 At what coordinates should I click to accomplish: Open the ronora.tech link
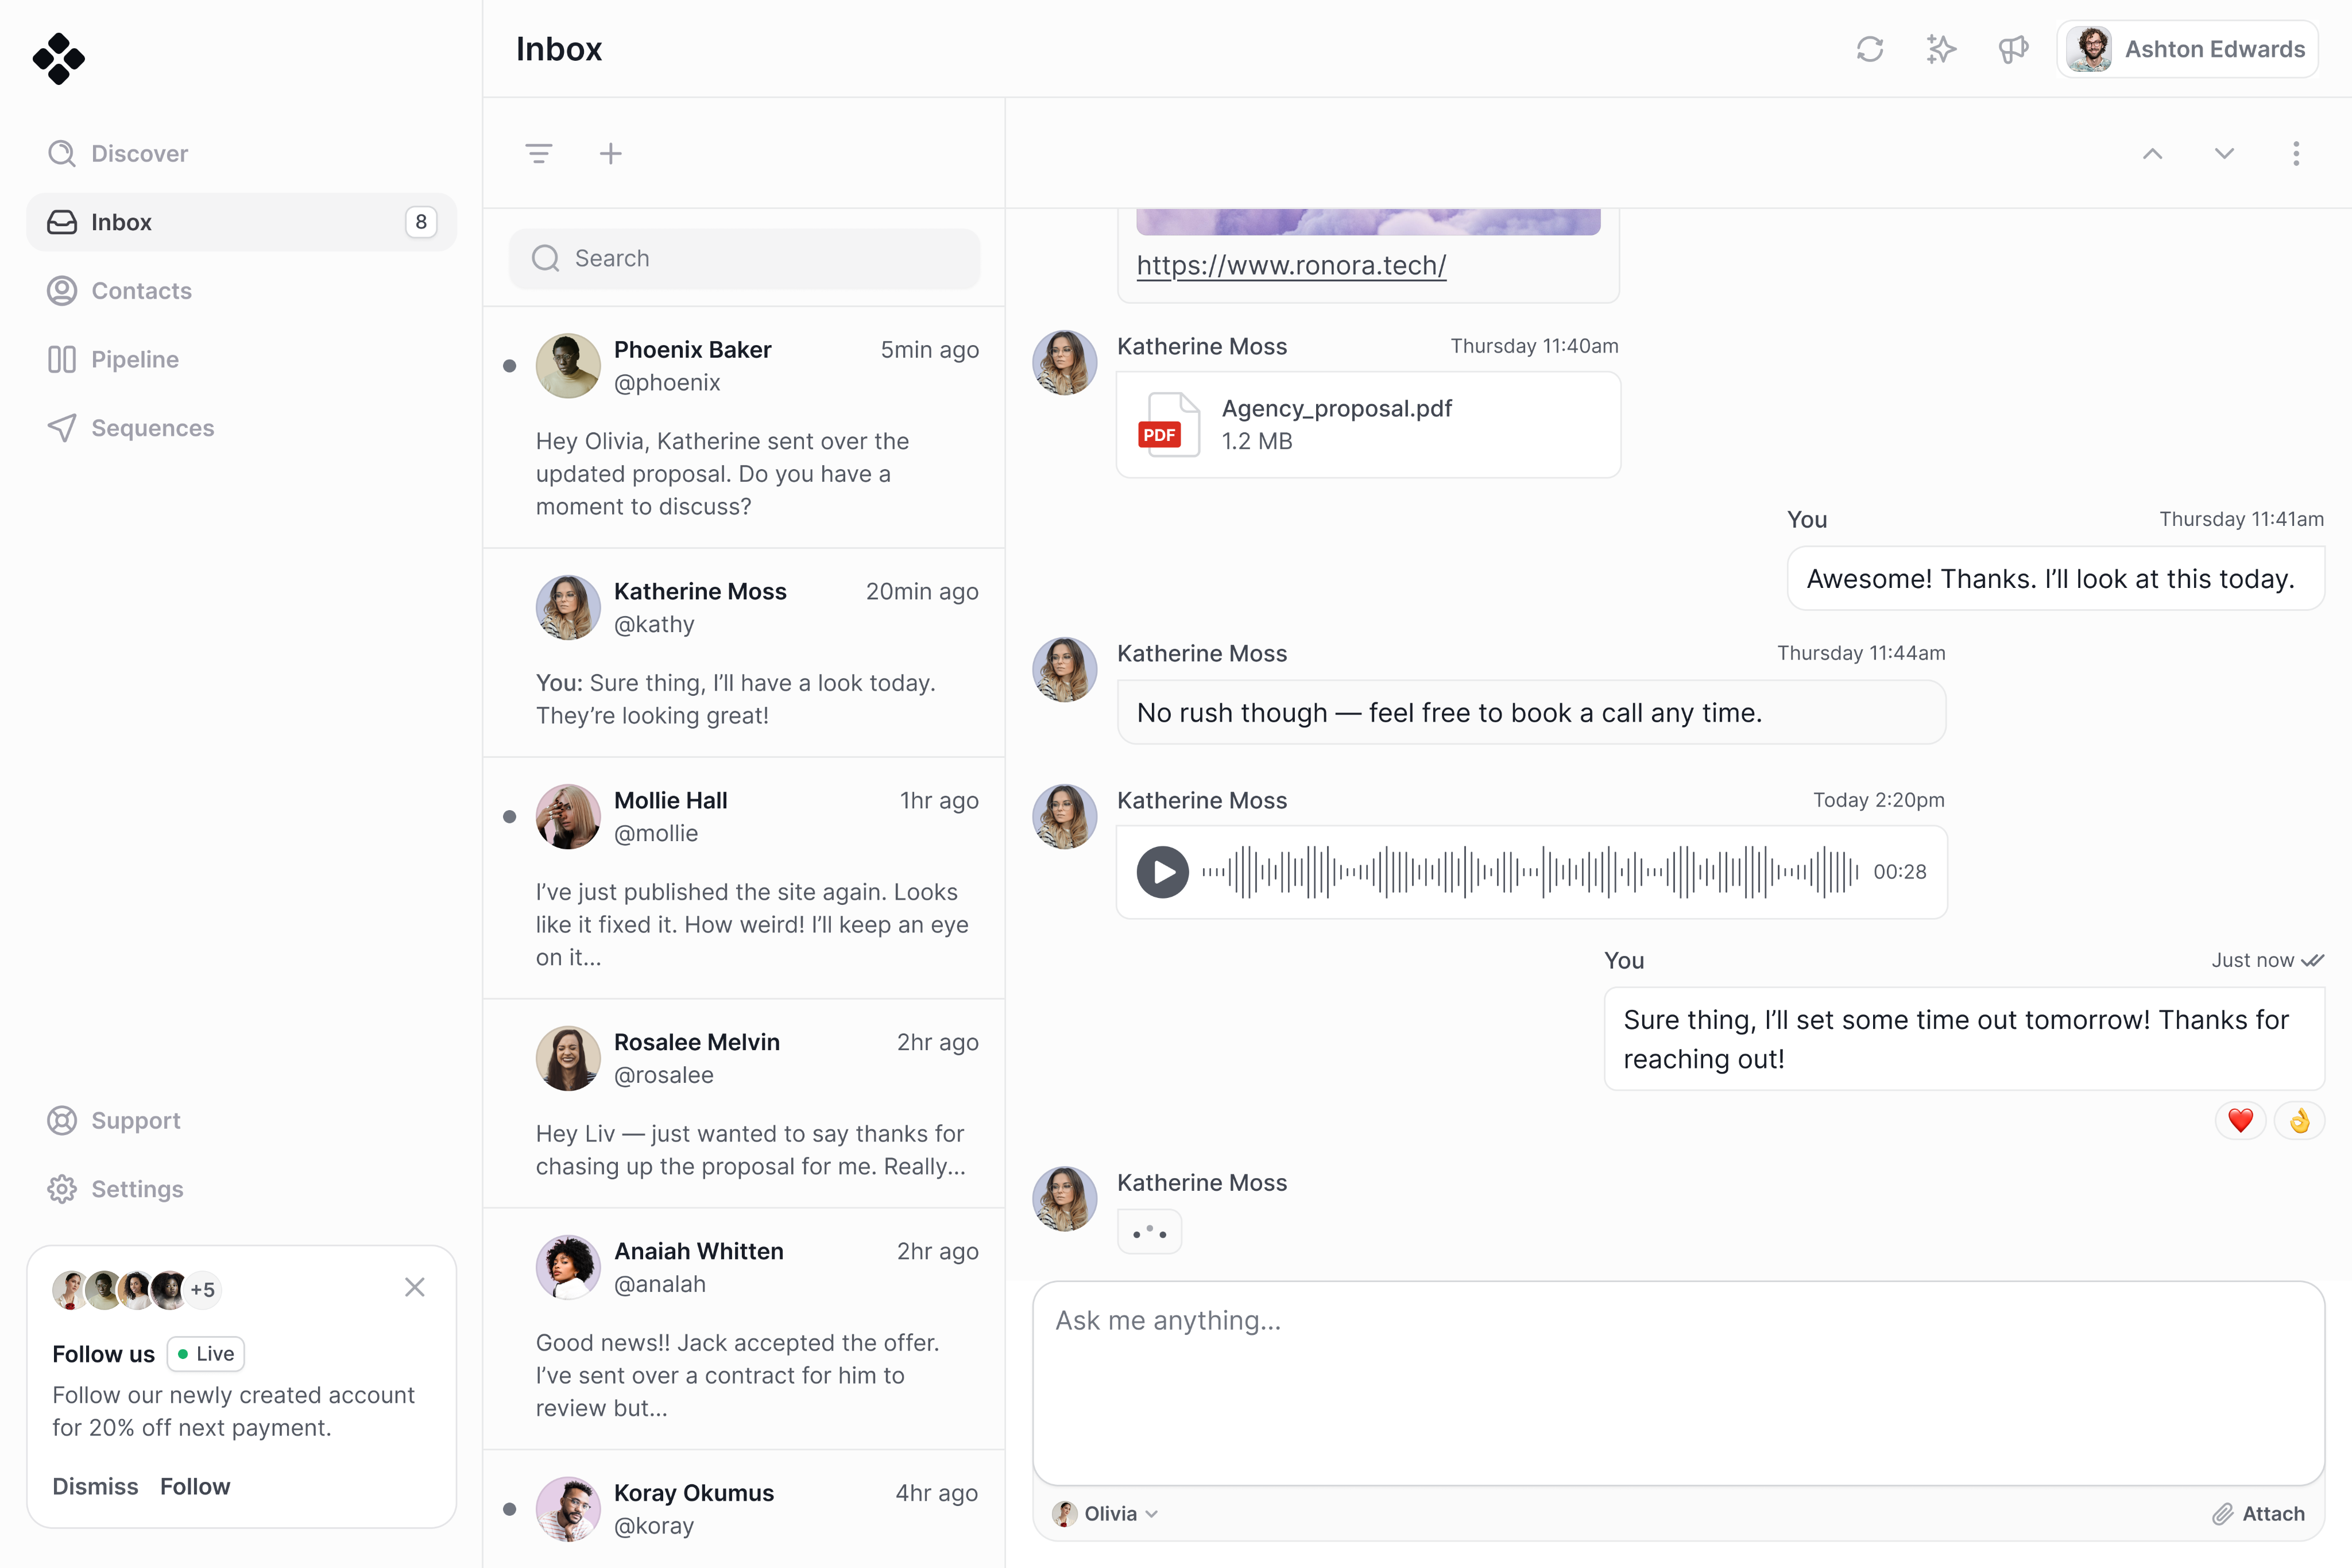[x=1291, y=265]
